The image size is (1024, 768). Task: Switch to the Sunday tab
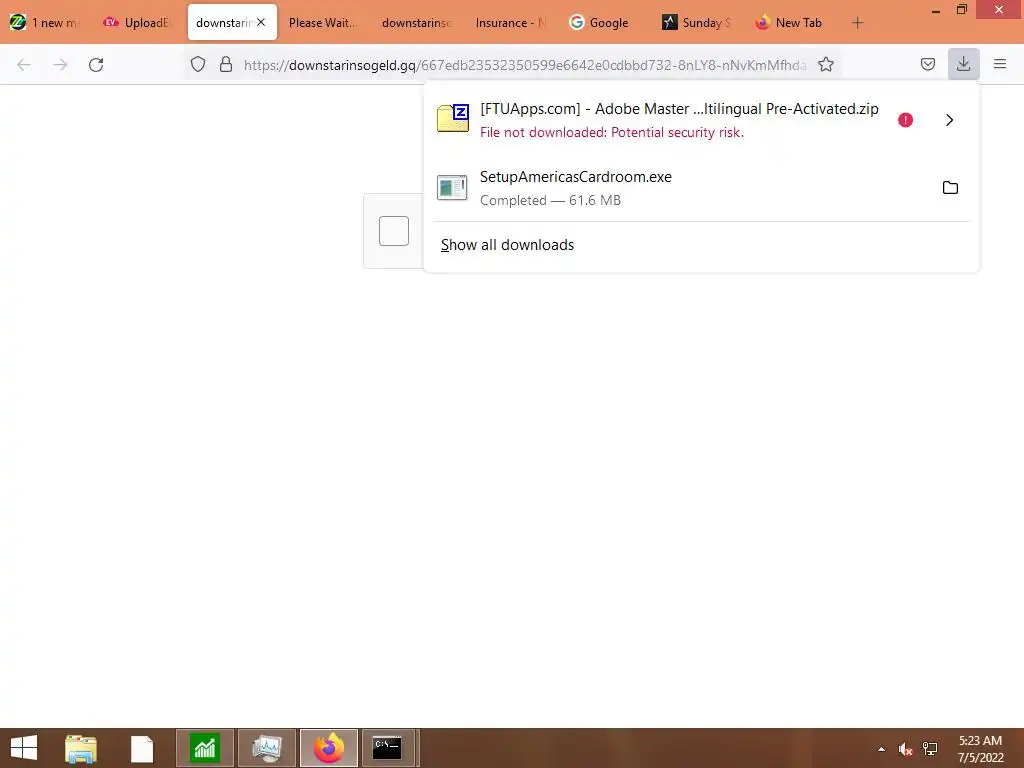click(x=696, y=23)
